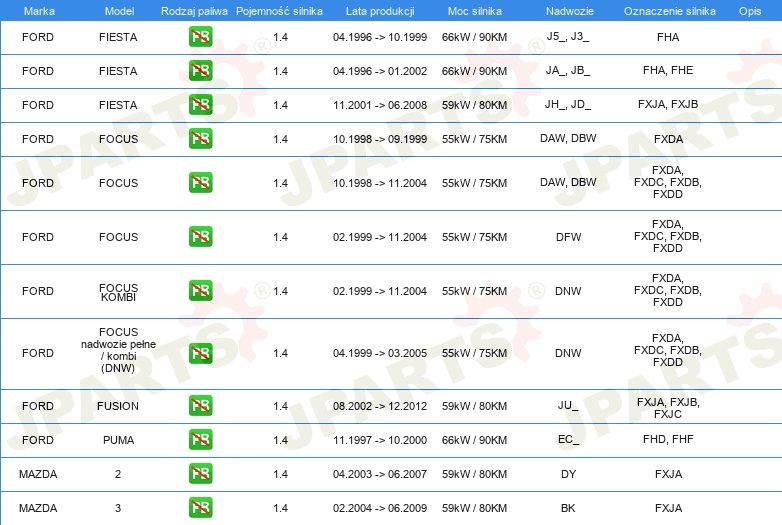Click the fuel icon in the Mazda 2 row

pyautogui.click(x=200, y=474)
